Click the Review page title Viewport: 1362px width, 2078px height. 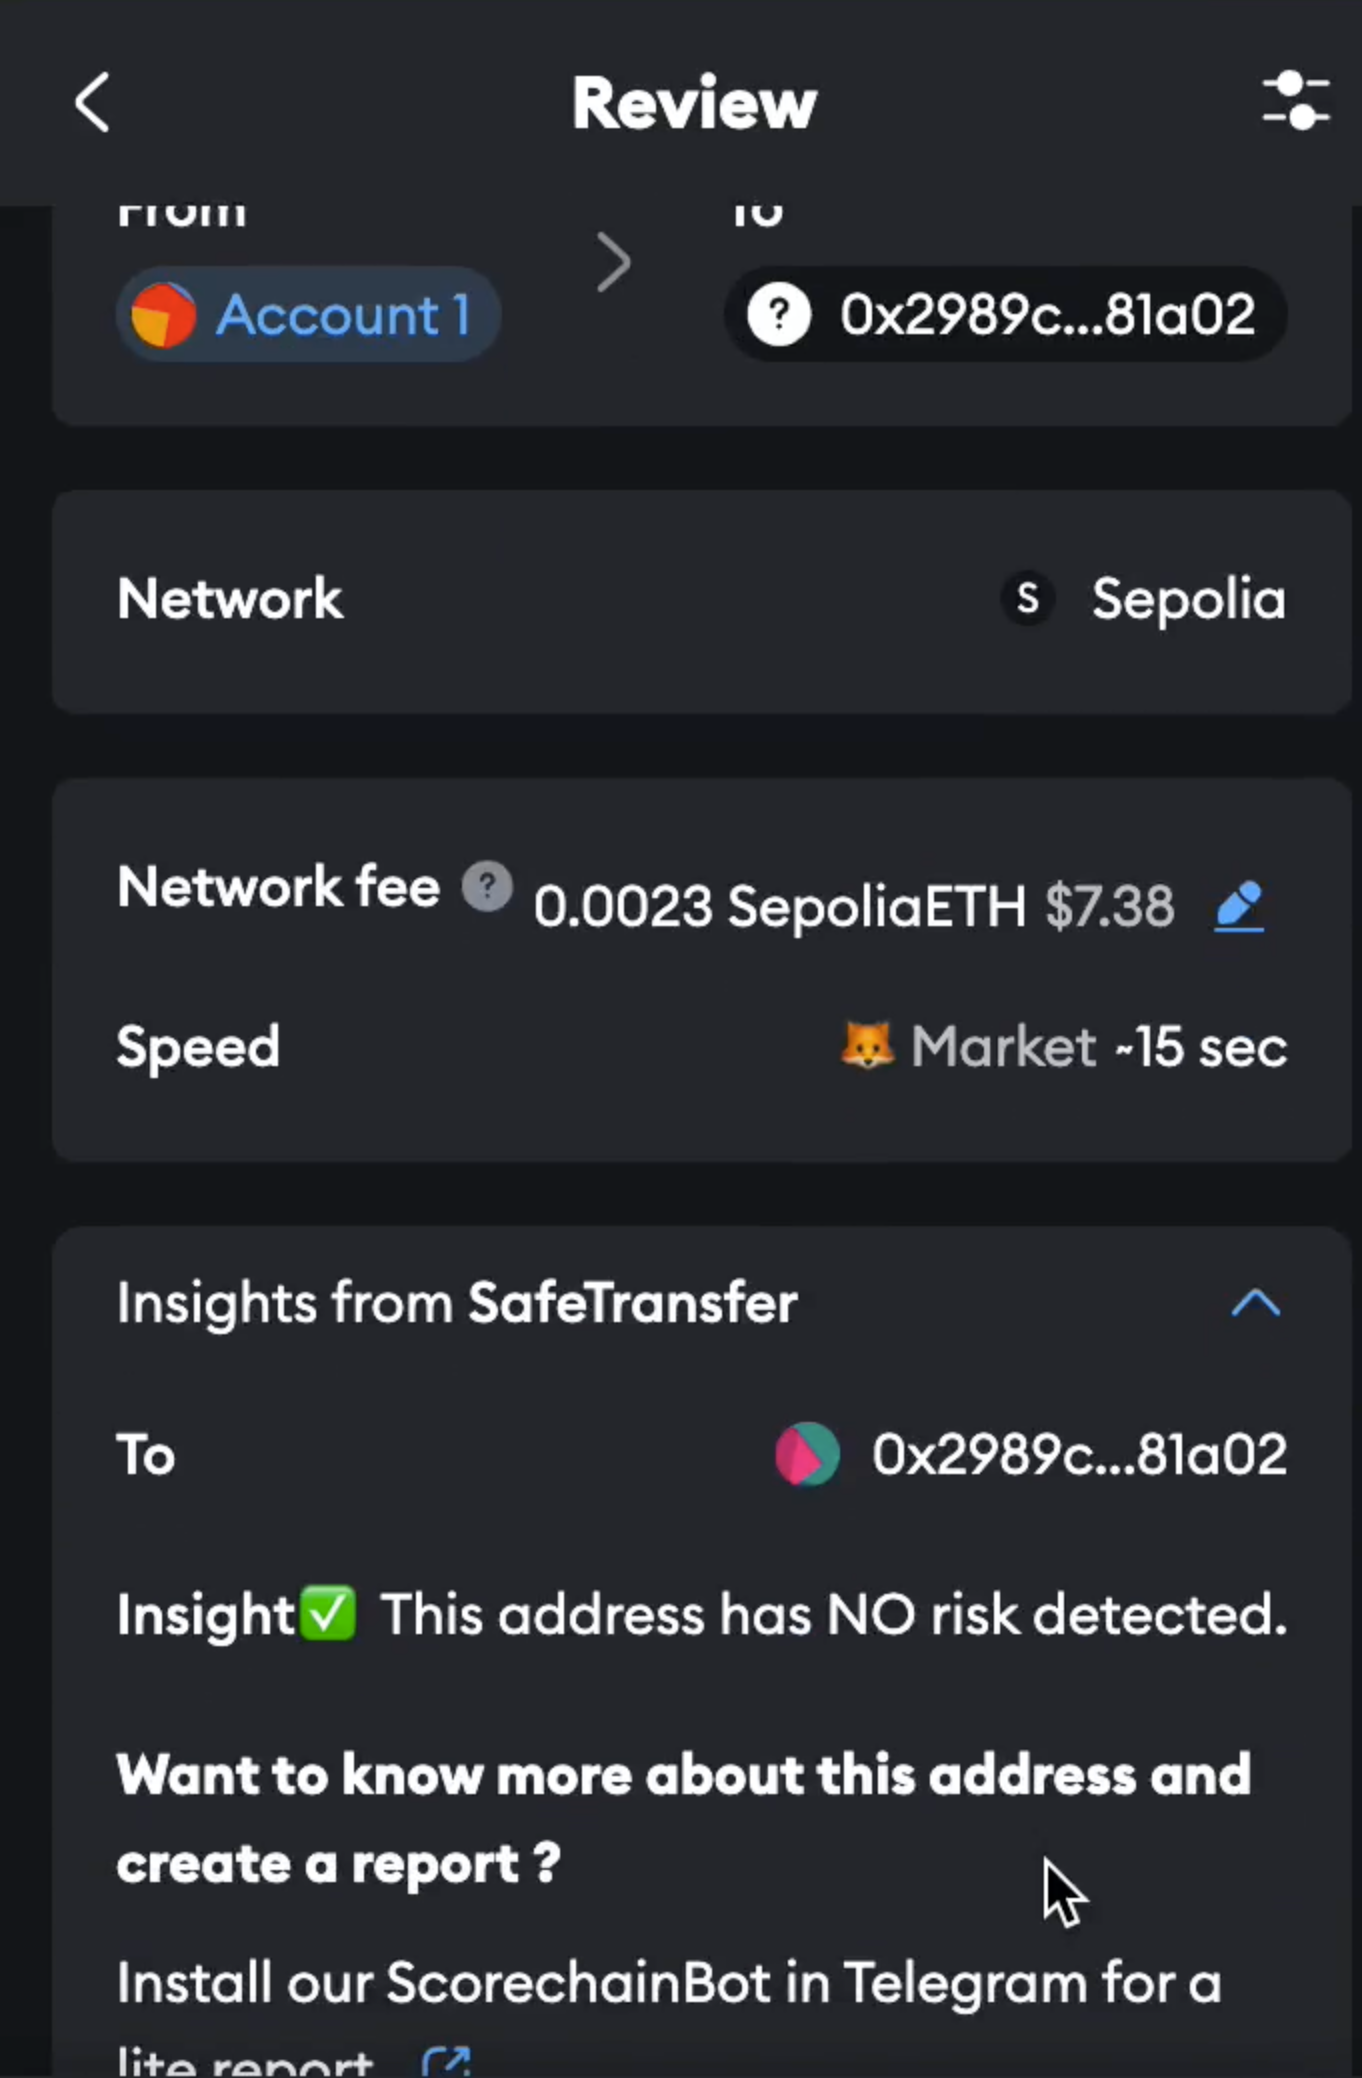click(x=694, y=102)
